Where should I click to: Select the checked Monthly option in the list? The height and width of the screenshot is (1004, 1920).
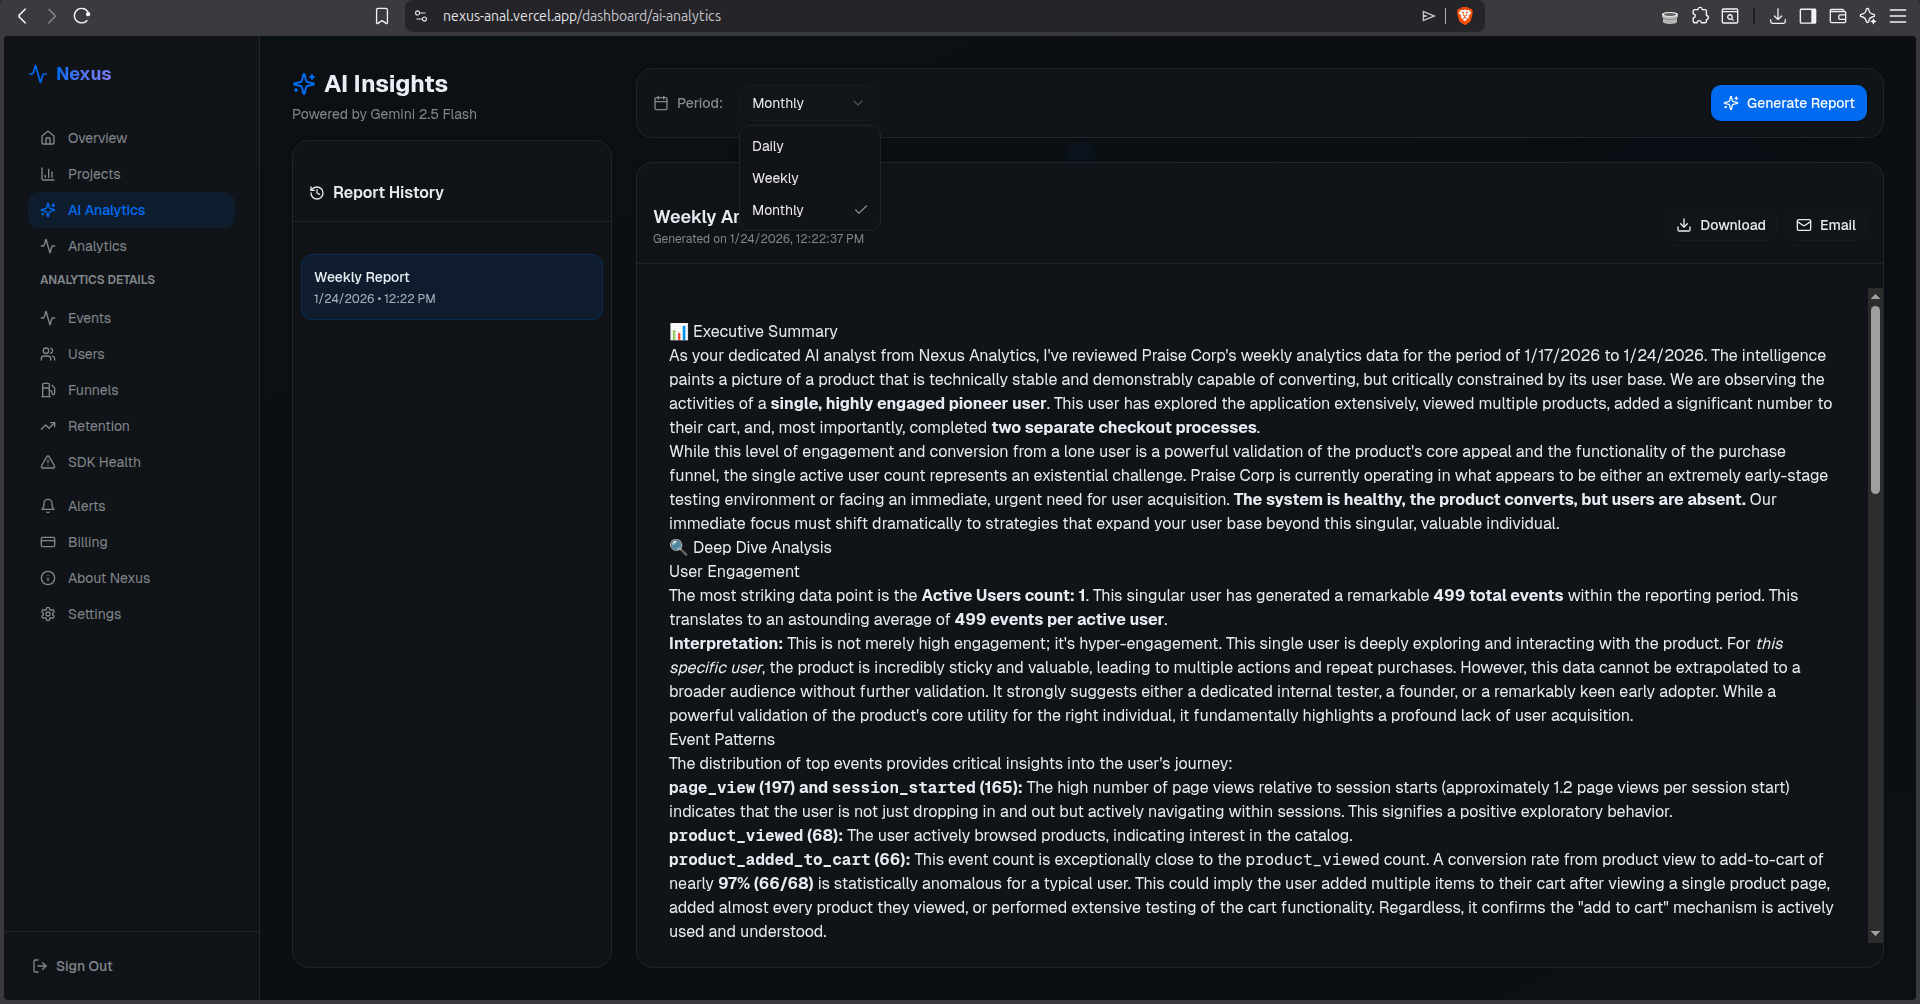point(809,210)
